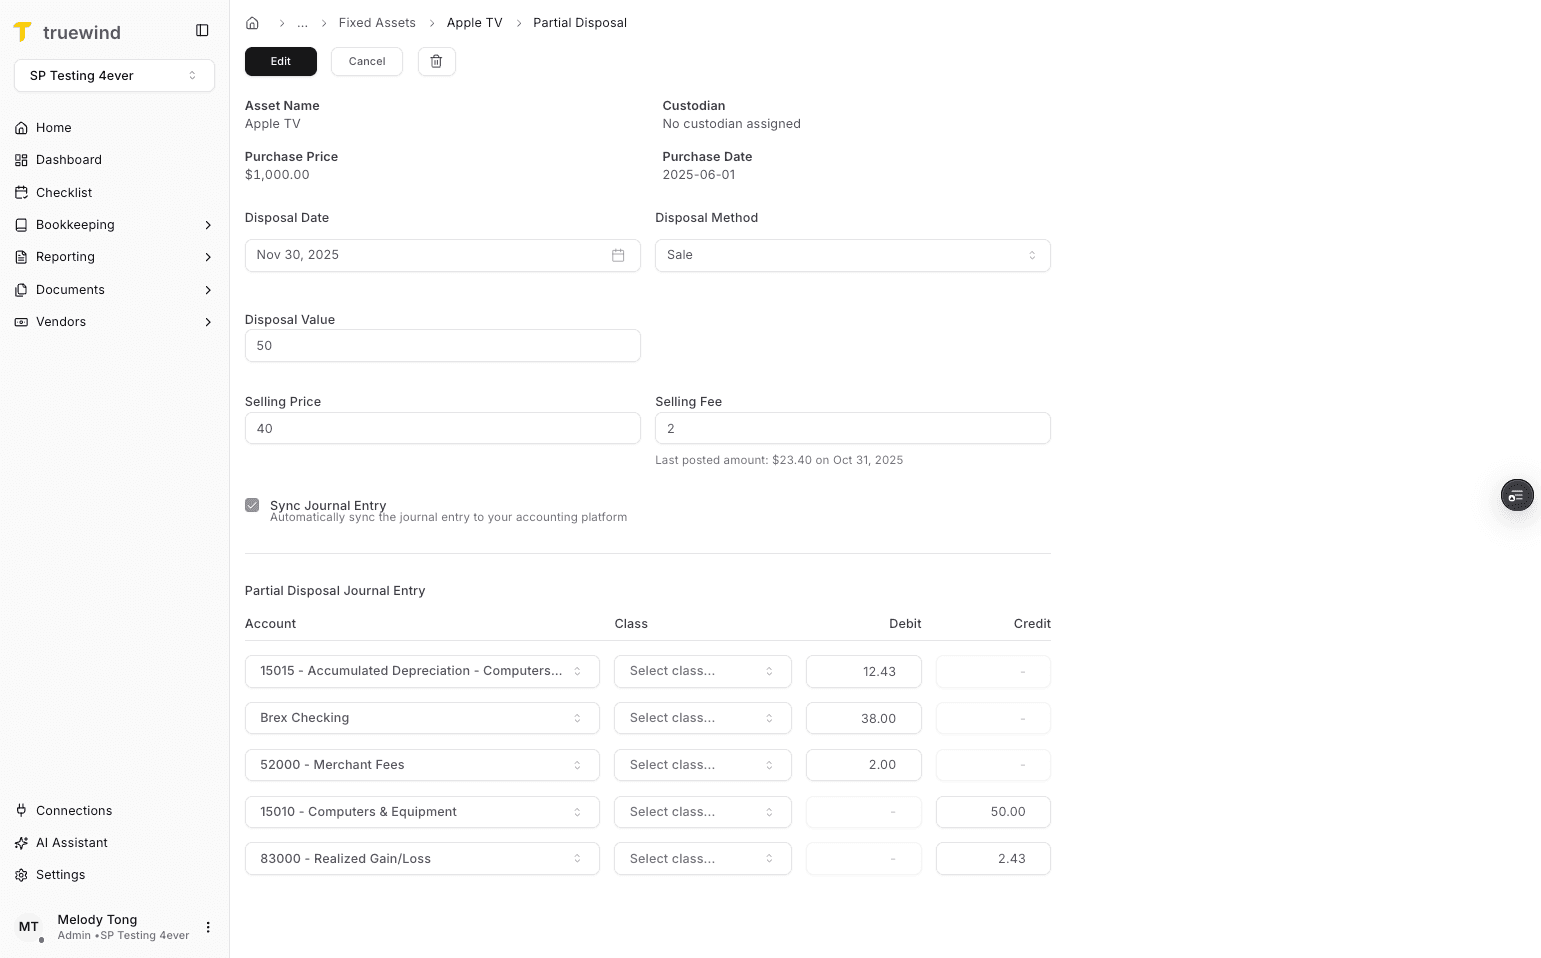Open Settings via the gear icon

[x=21, y=874]
